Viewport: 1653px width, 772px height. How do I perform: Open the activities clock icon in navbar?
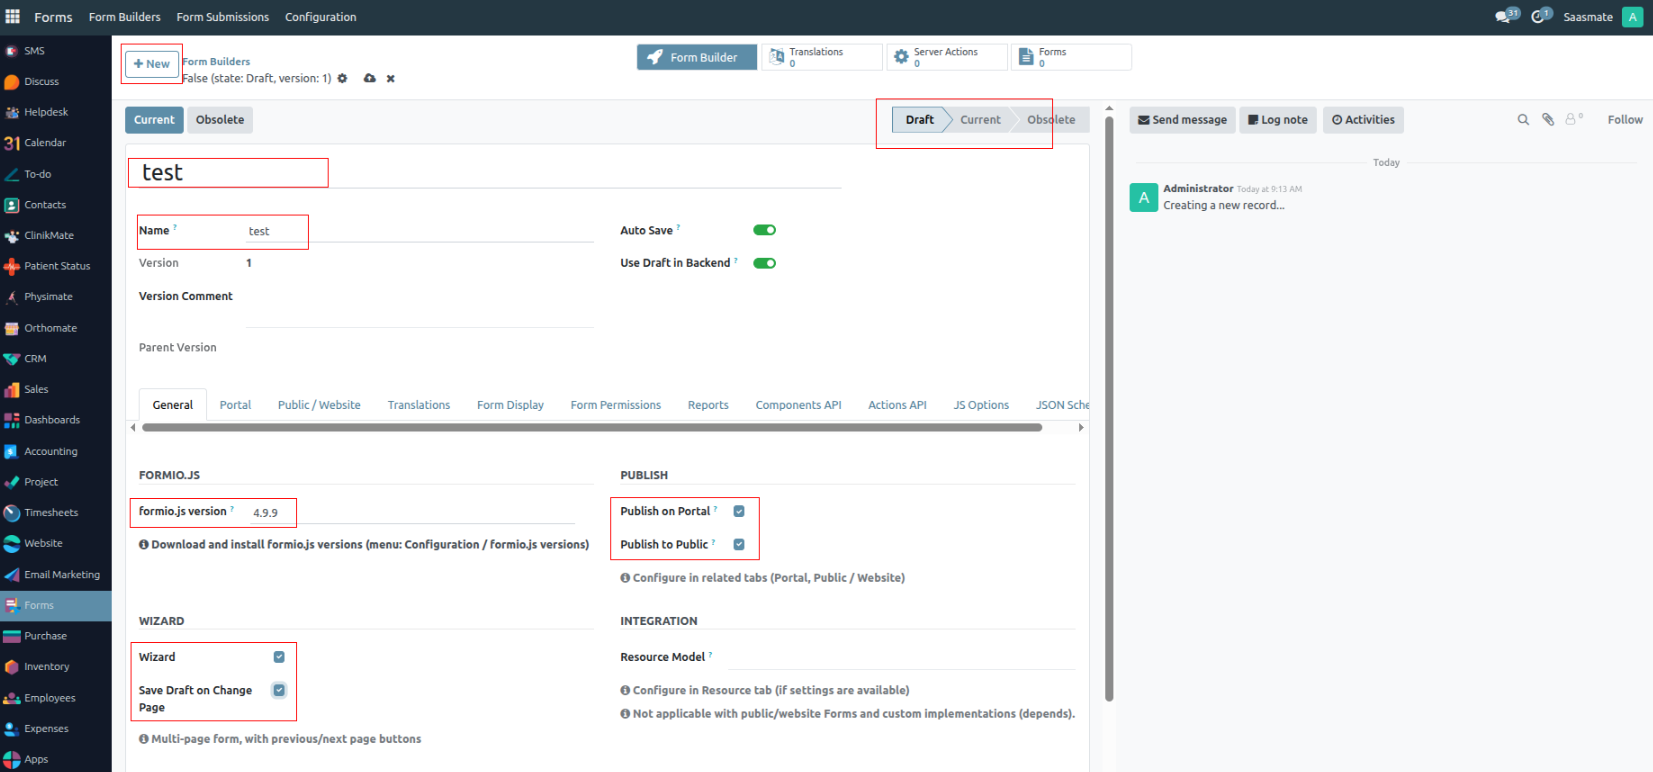click(x=1539, y=17)
